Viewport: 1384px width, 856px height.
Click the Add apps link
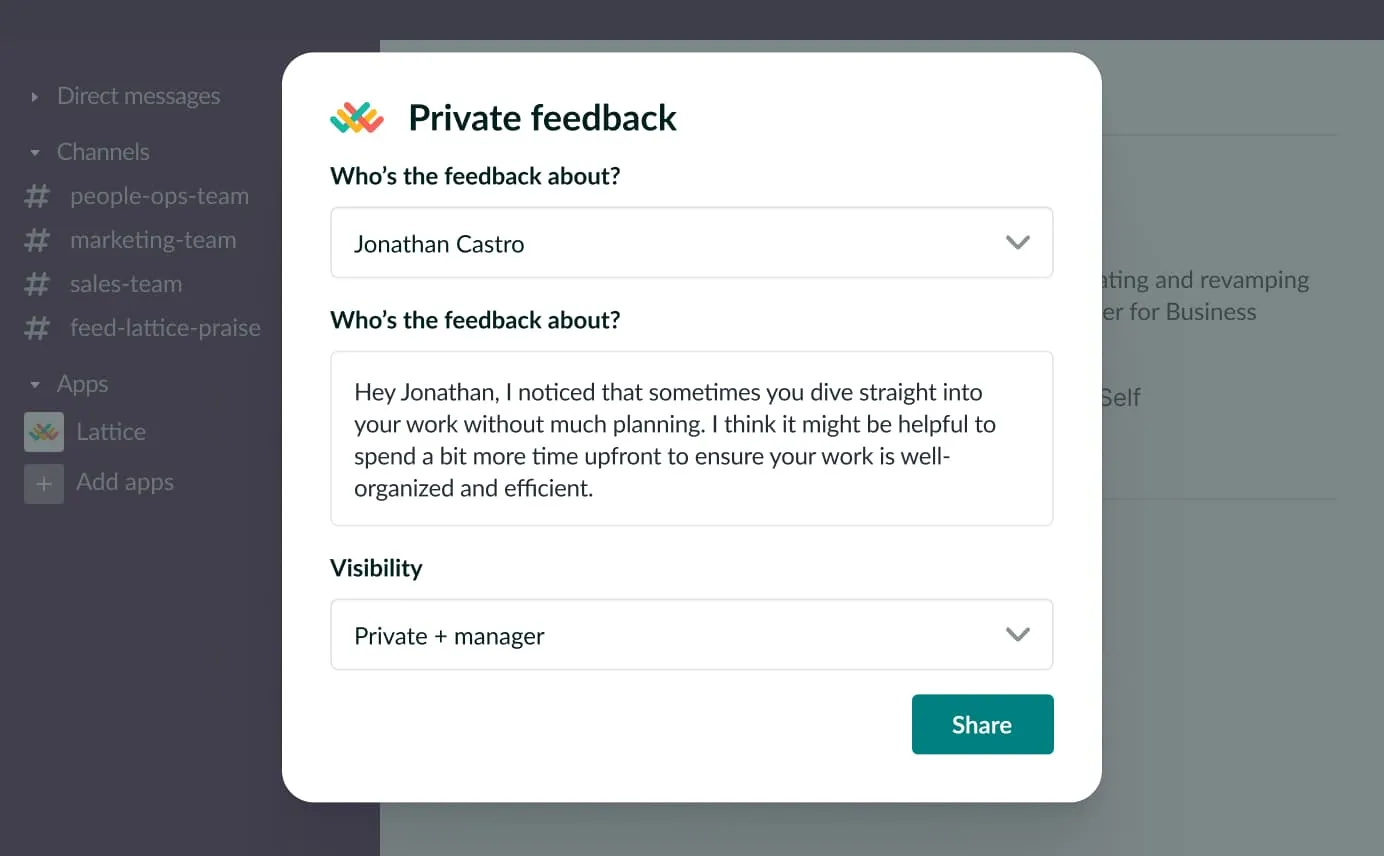(x=125, y=482)
